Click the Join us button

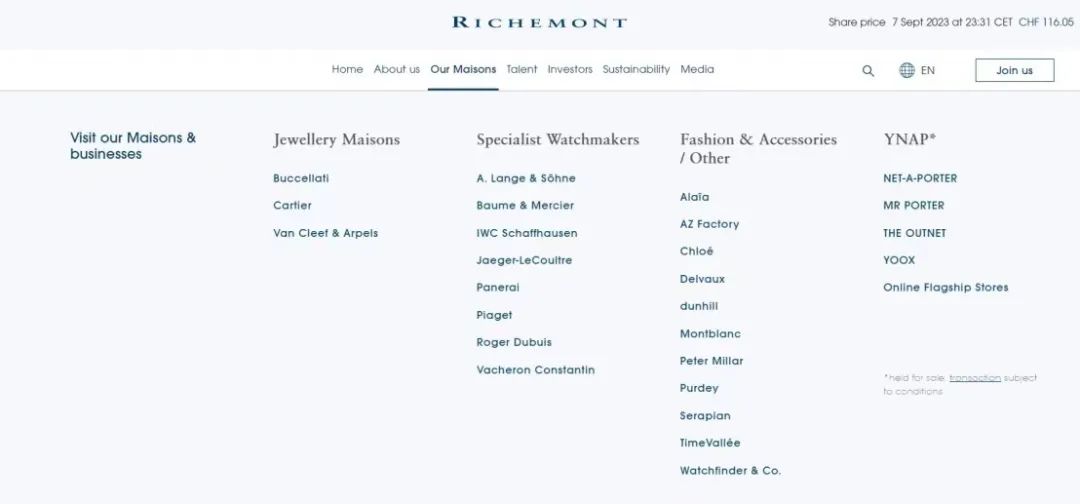click(1014, 70)
